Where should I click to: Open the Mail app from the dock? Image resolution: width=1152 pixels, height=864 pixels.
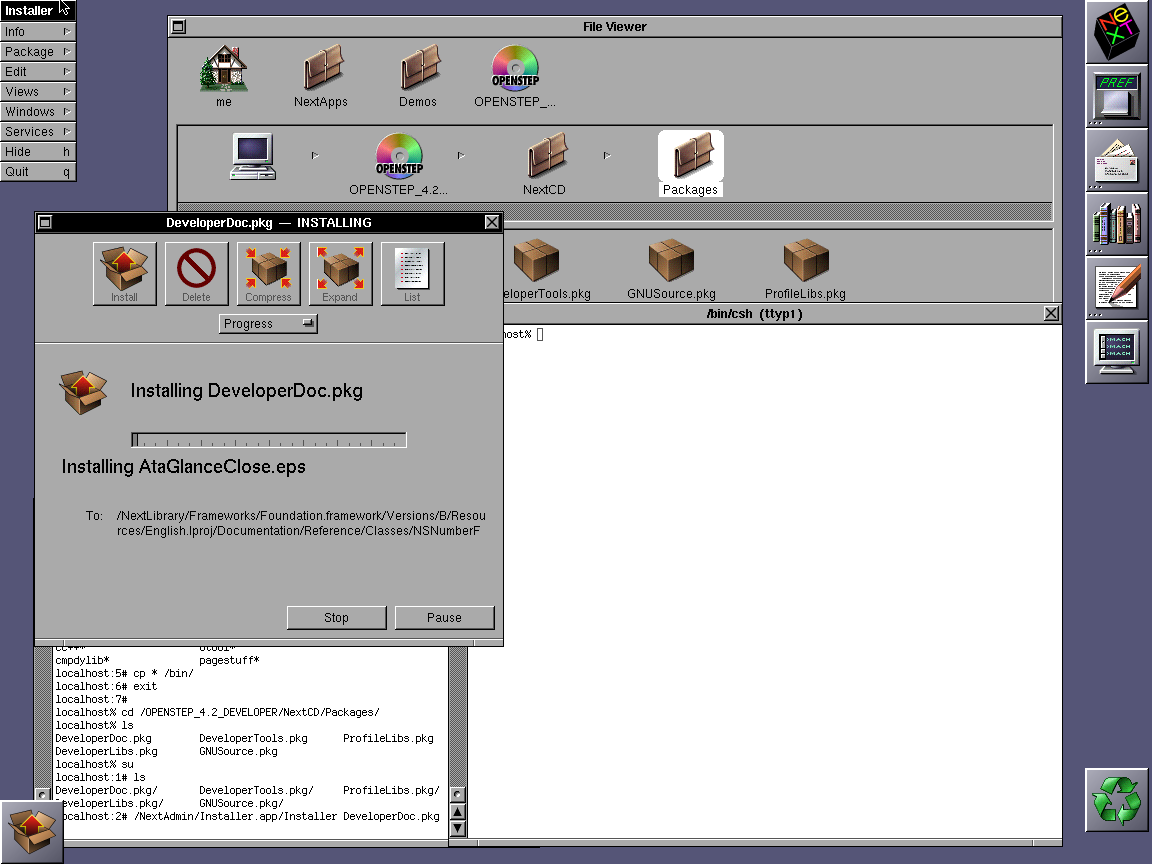1116,160
